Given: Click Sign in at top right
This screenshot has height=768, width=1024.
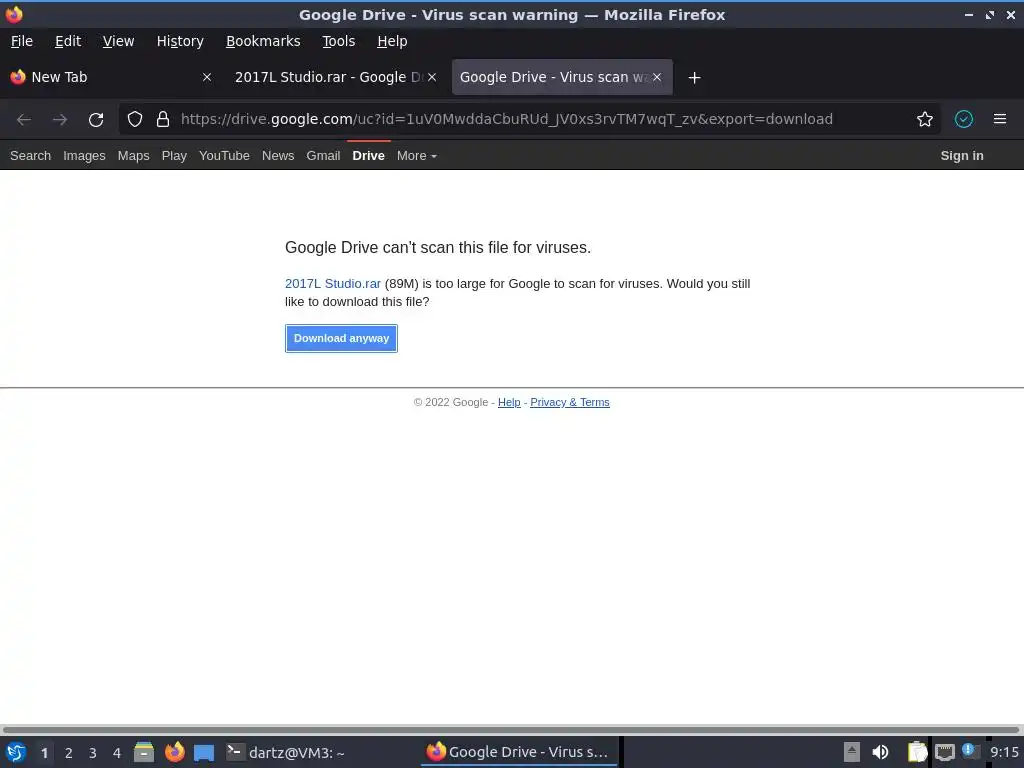Looking at the screenshot, I should (961, 155).
